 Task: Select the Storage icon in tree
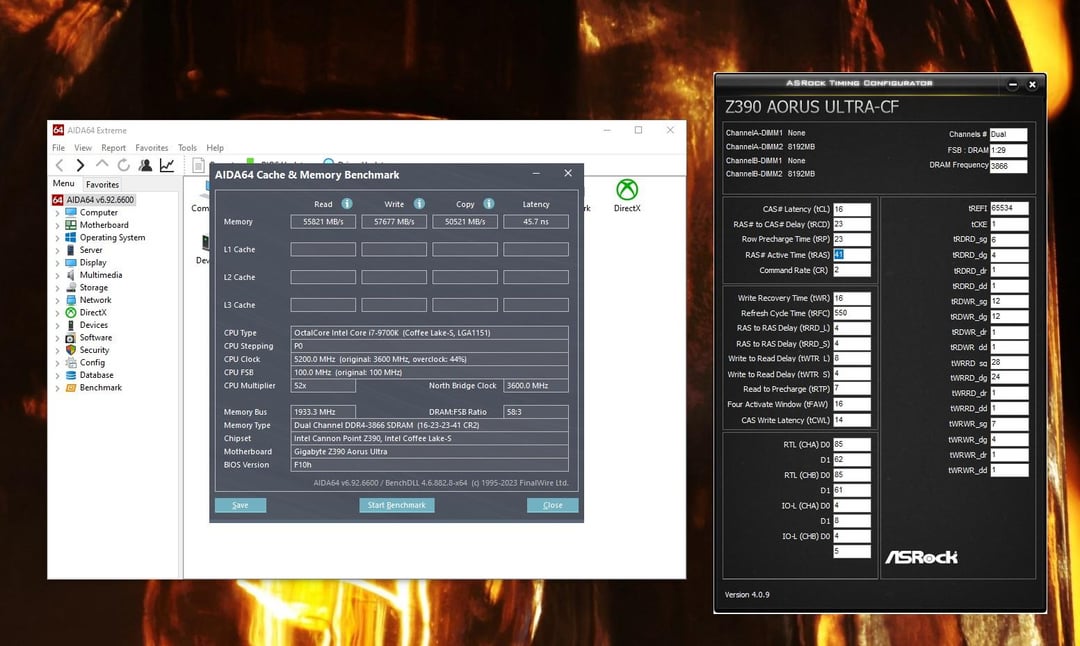tap(70, 287)
